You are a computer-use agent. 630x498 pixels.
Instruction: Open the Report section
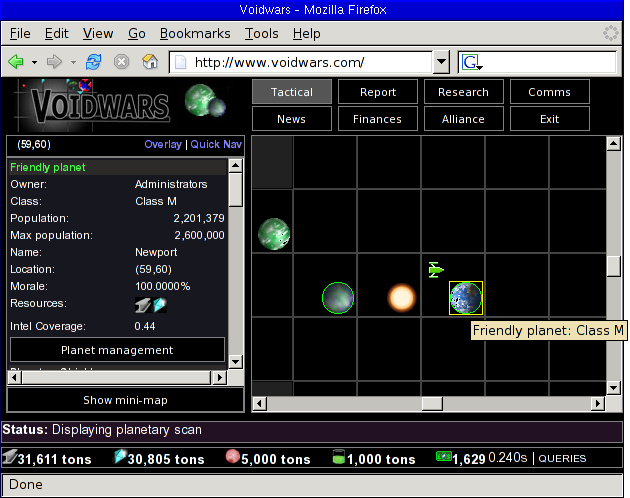(x=378, y=92)
